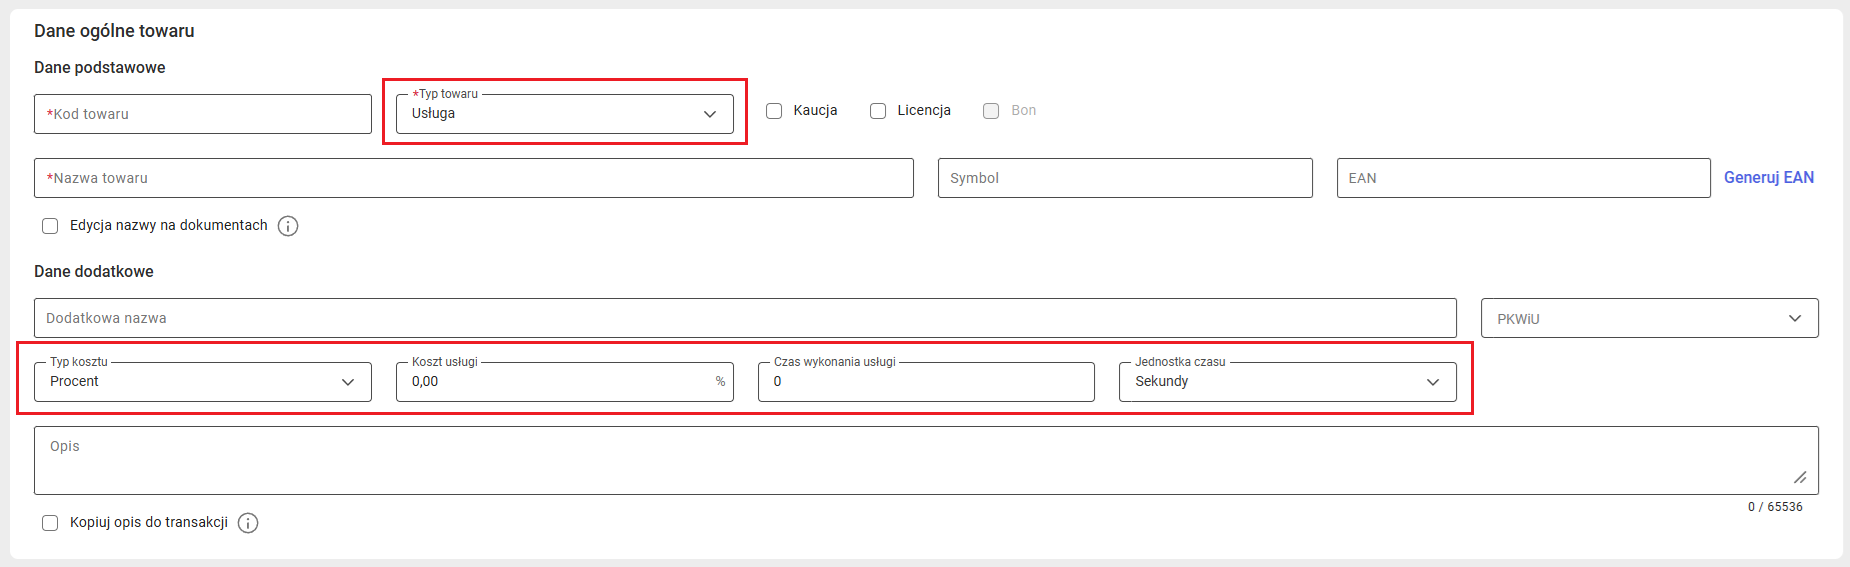This screenshot has height=567, width=1850.
Task: Check Kopiuj opis do transakcji option
Action: pos(50,523)
